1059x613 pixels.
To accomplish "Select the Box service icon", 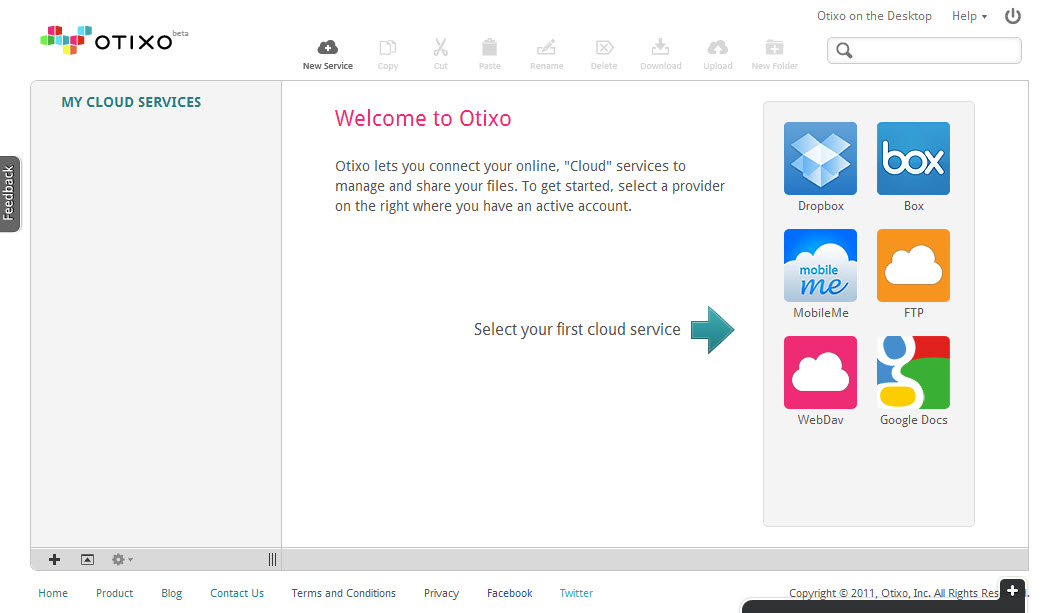I will 913,159.
